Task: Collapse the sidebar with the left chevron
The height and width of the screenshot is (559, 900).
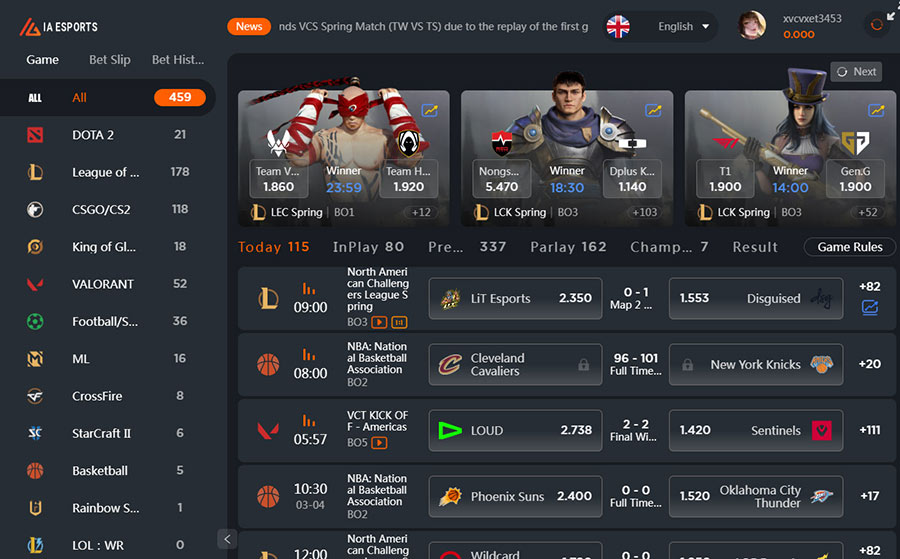Action: 227,539
